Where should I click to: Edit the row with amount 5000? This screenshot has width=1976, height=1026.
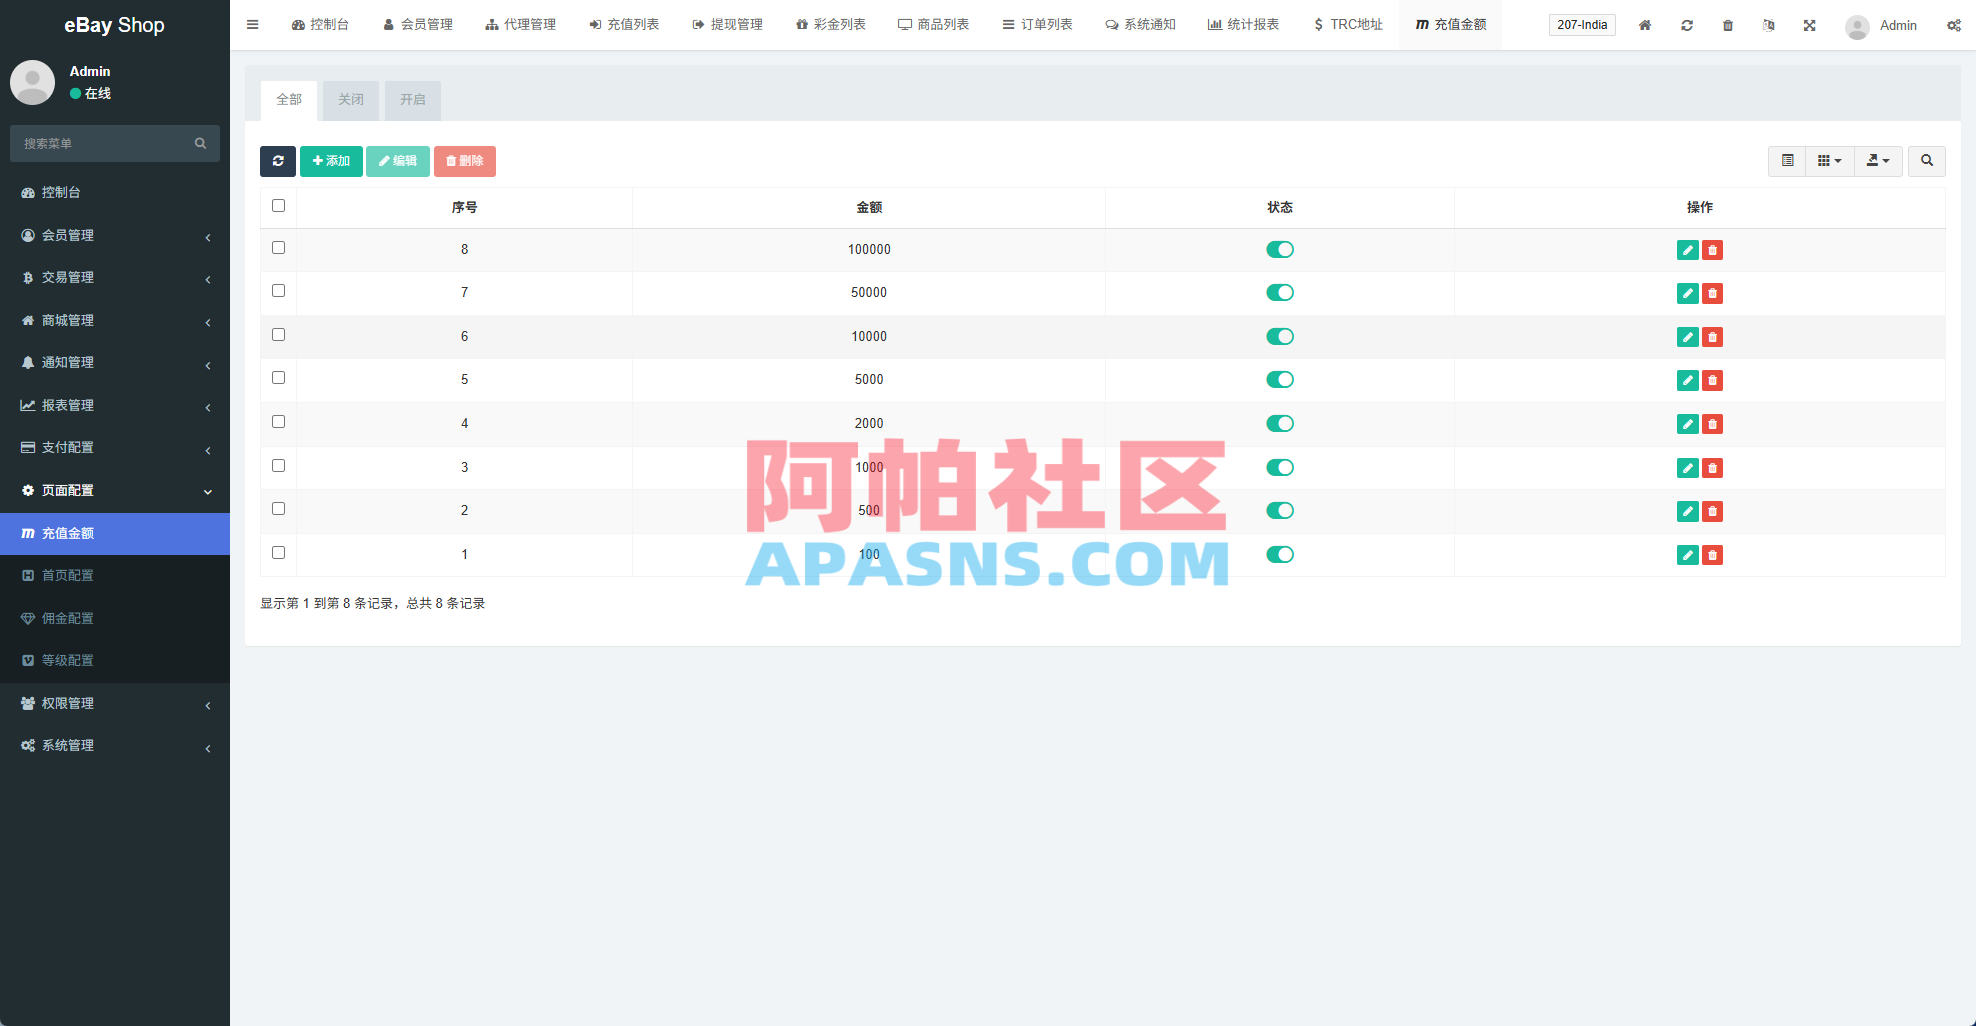coord(1688,380)
